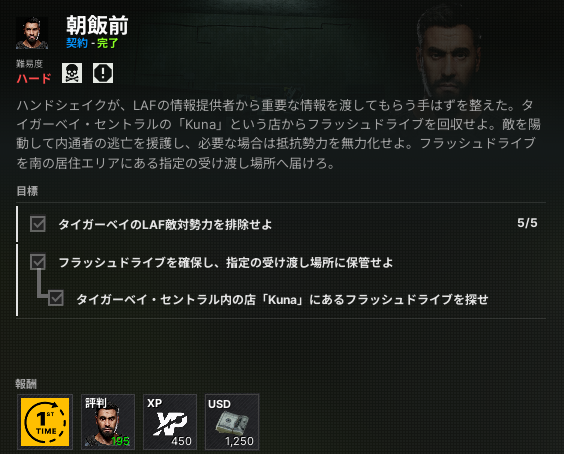Click the 完了 completed status label
564x454 pixels.
point(108,43)
